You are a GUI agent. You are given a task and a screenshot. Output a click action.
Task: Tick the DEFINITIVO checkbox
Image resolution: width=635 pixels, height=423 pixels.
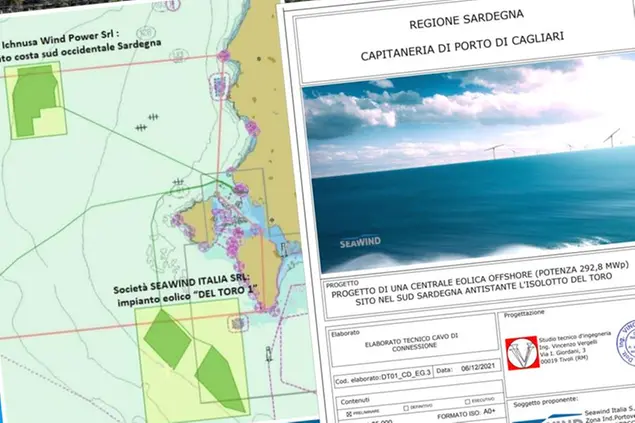click(406, 408)
